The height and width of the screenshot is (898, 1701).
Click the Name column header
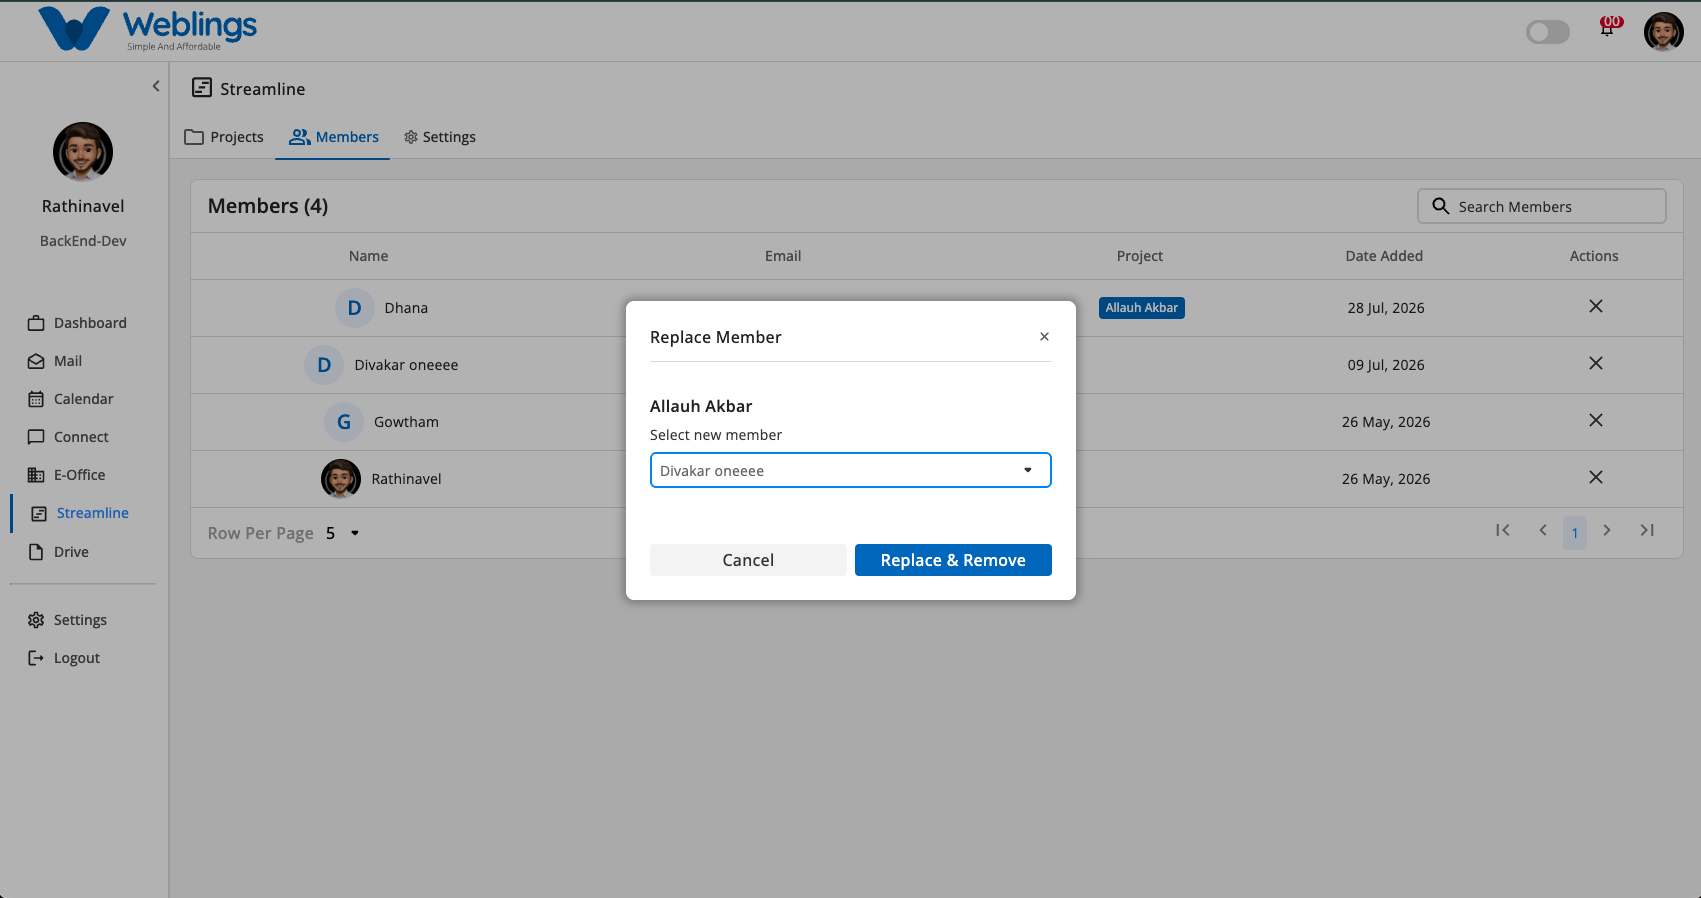coord(368,256)
